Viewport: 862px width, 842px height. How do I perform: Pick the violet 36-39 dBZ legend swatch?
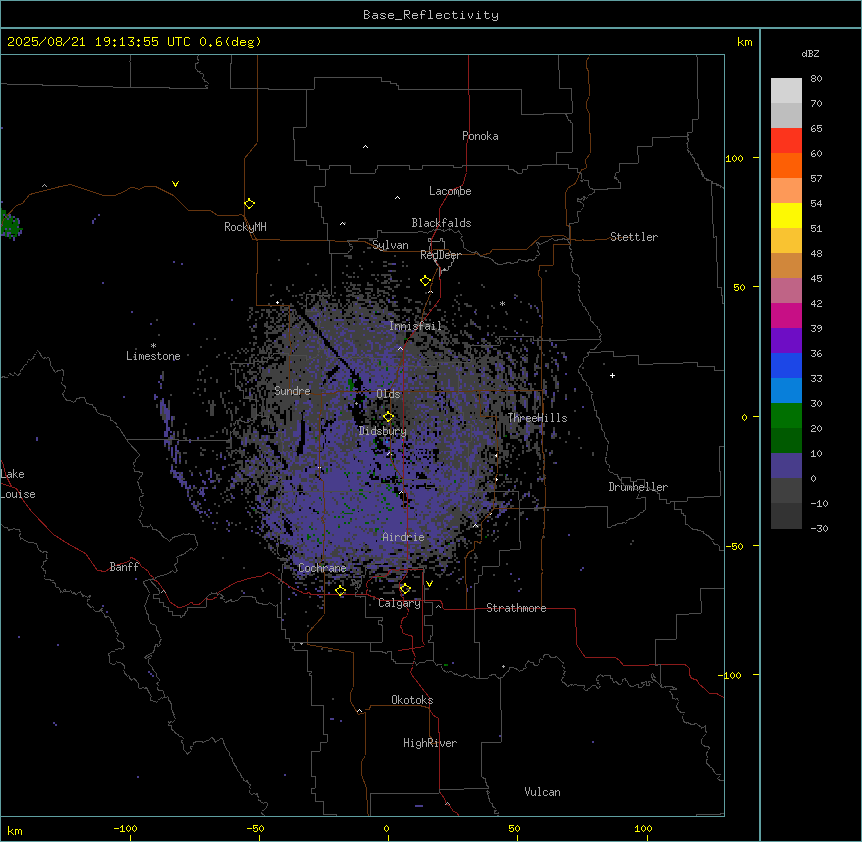coord(786,341)
